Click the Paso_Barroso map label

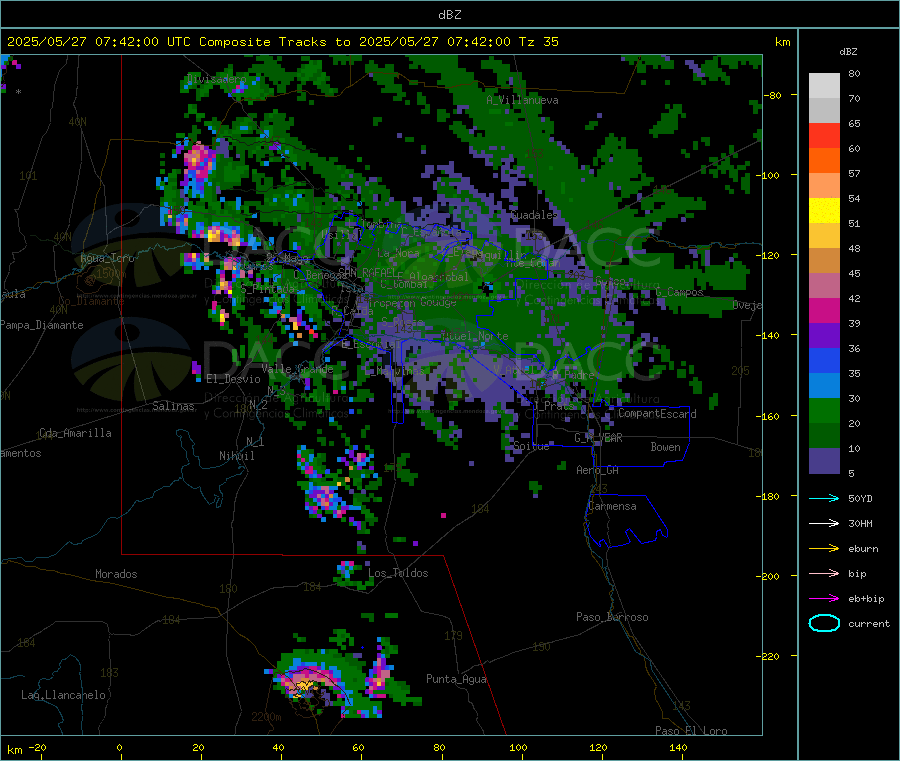(612, 618)
